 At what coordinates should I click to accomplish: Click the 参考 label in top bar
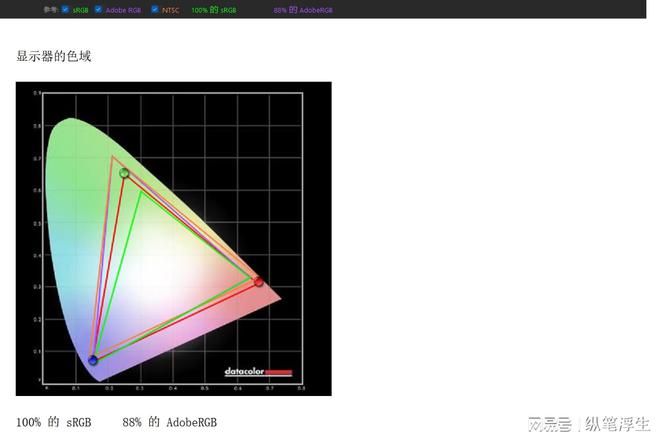pos(51,10)
